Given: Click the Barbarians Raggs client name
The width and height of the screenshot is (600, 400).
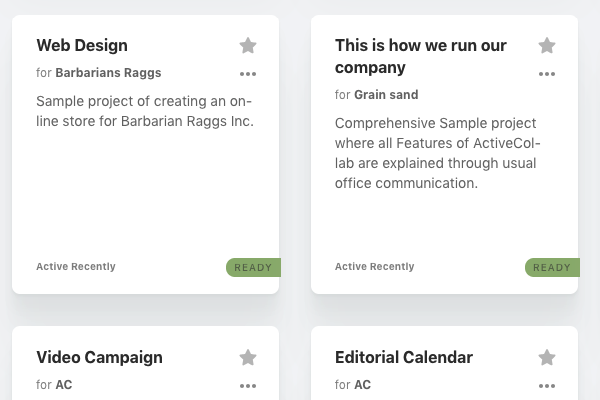Looking at the screenshot, I should [x=108, y=73].
